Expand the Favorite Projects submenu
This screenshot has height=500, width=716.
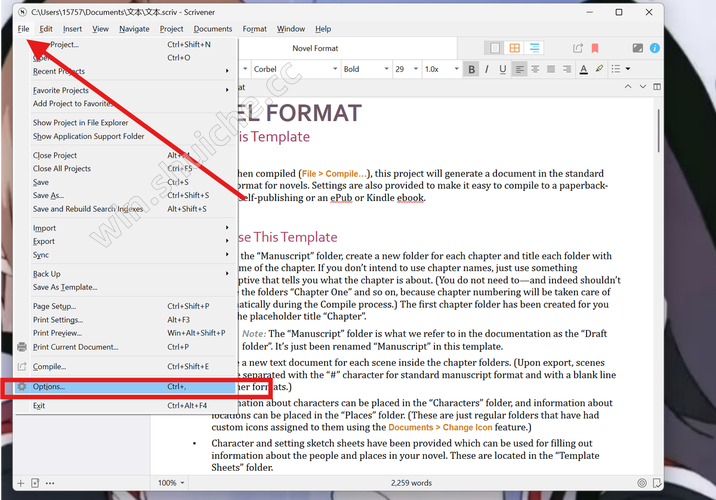[x=125, y=90]
